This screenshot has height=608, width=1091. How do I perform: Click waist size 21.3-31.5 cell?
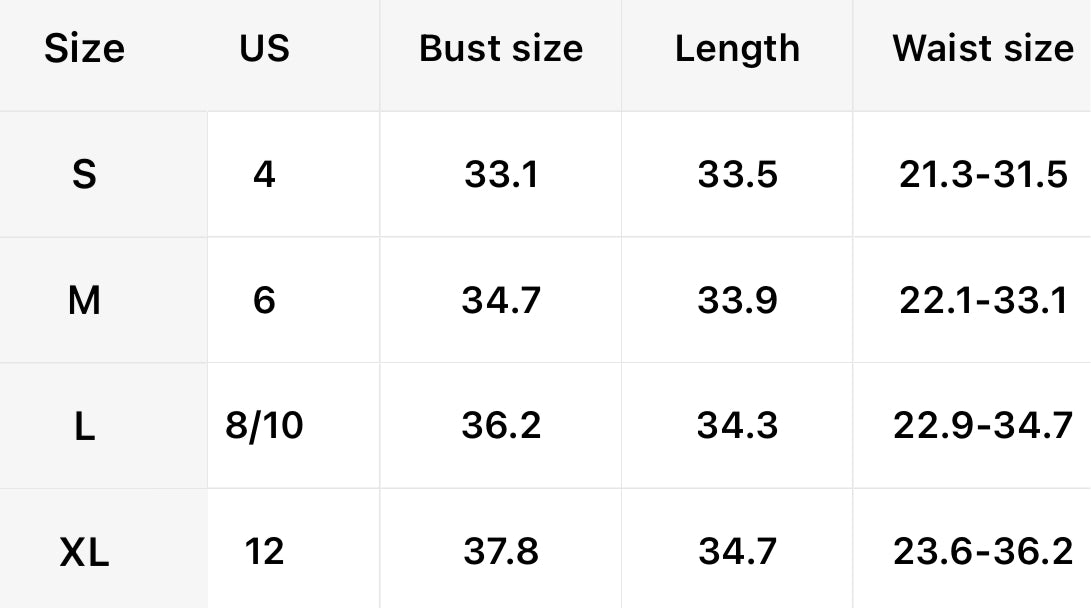click(x=983, y=175)
